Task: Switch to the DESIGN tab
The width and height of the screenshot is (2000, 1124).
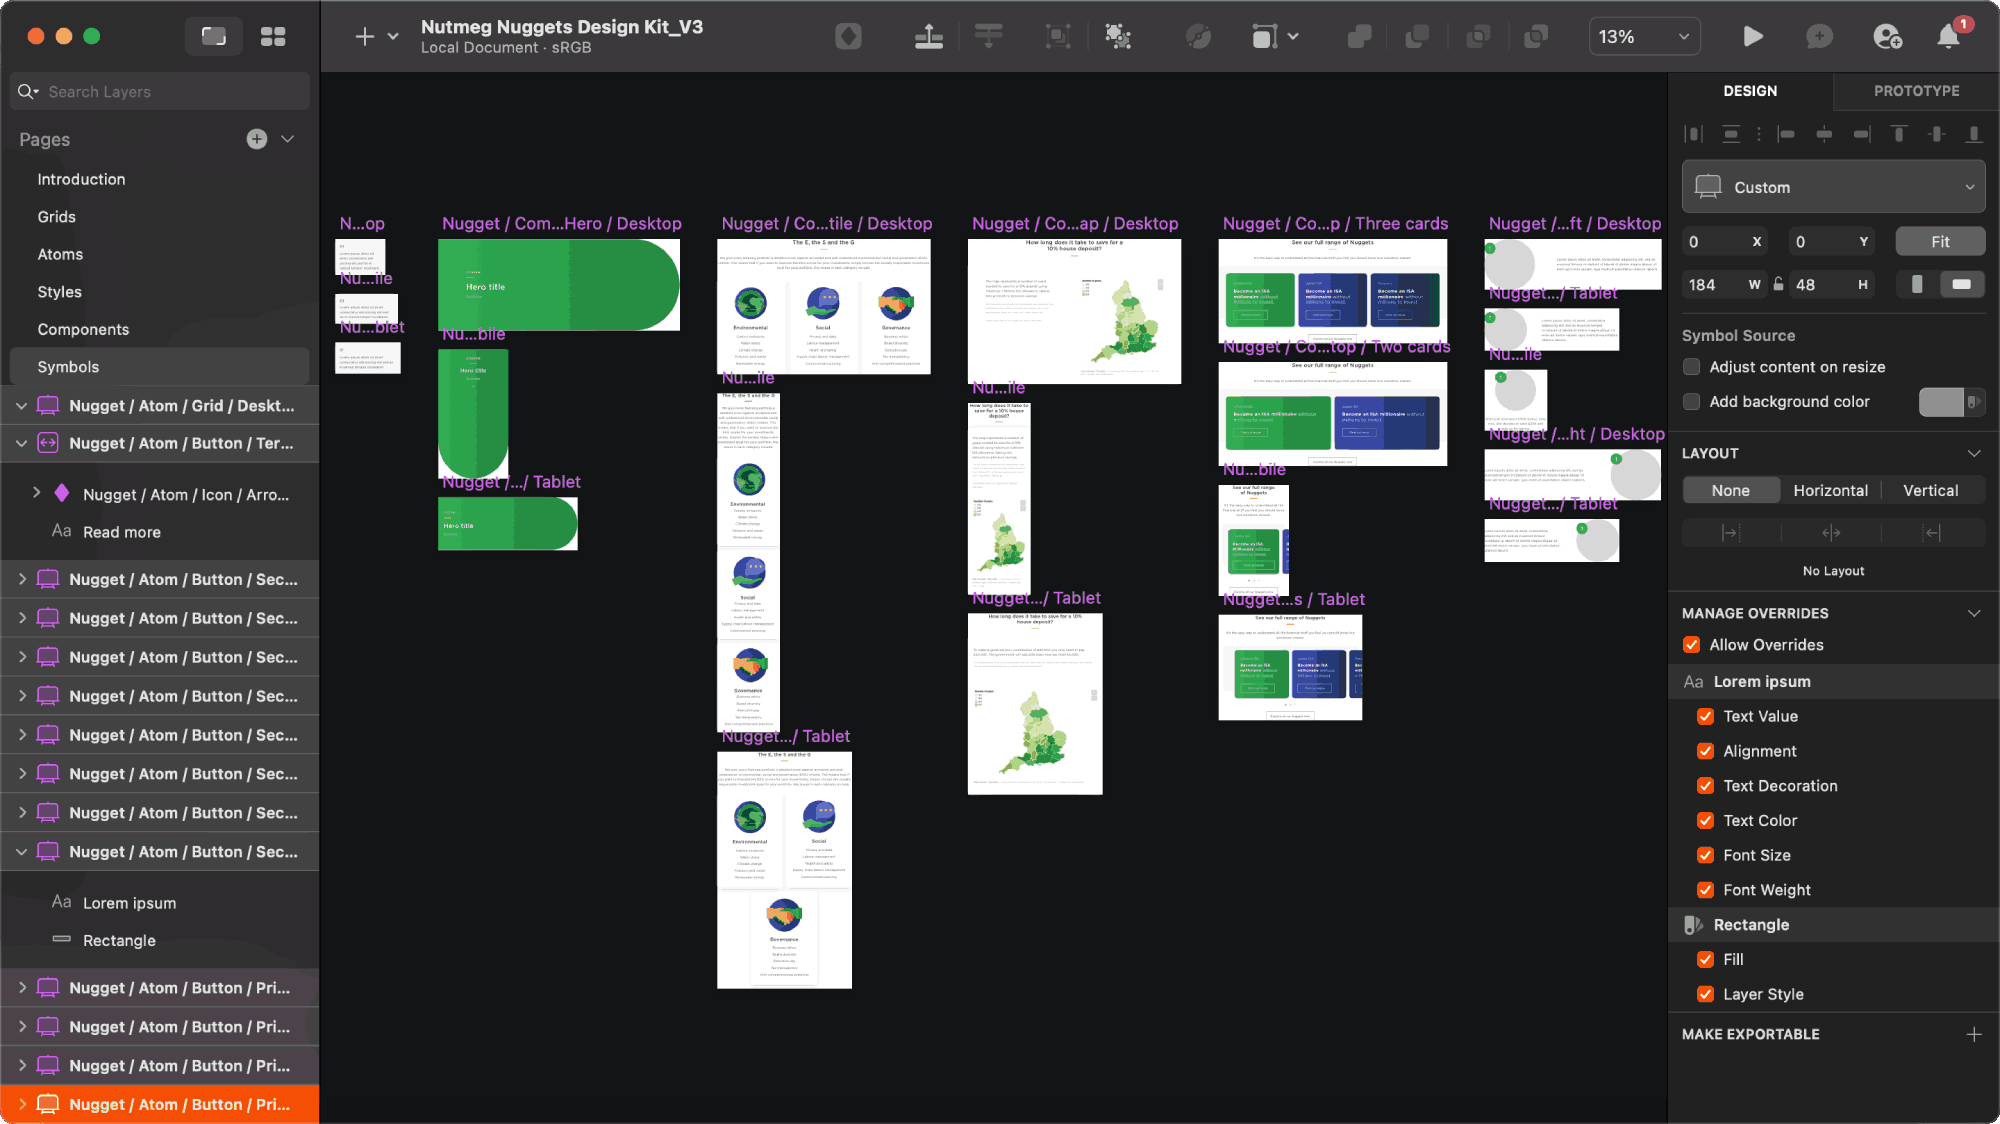Action: click(x=1750, y=91)
